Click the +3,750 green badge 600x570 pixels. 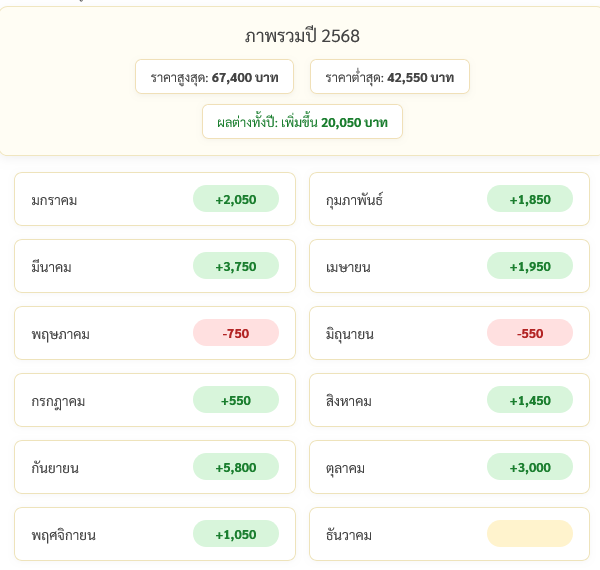(235, 266)
